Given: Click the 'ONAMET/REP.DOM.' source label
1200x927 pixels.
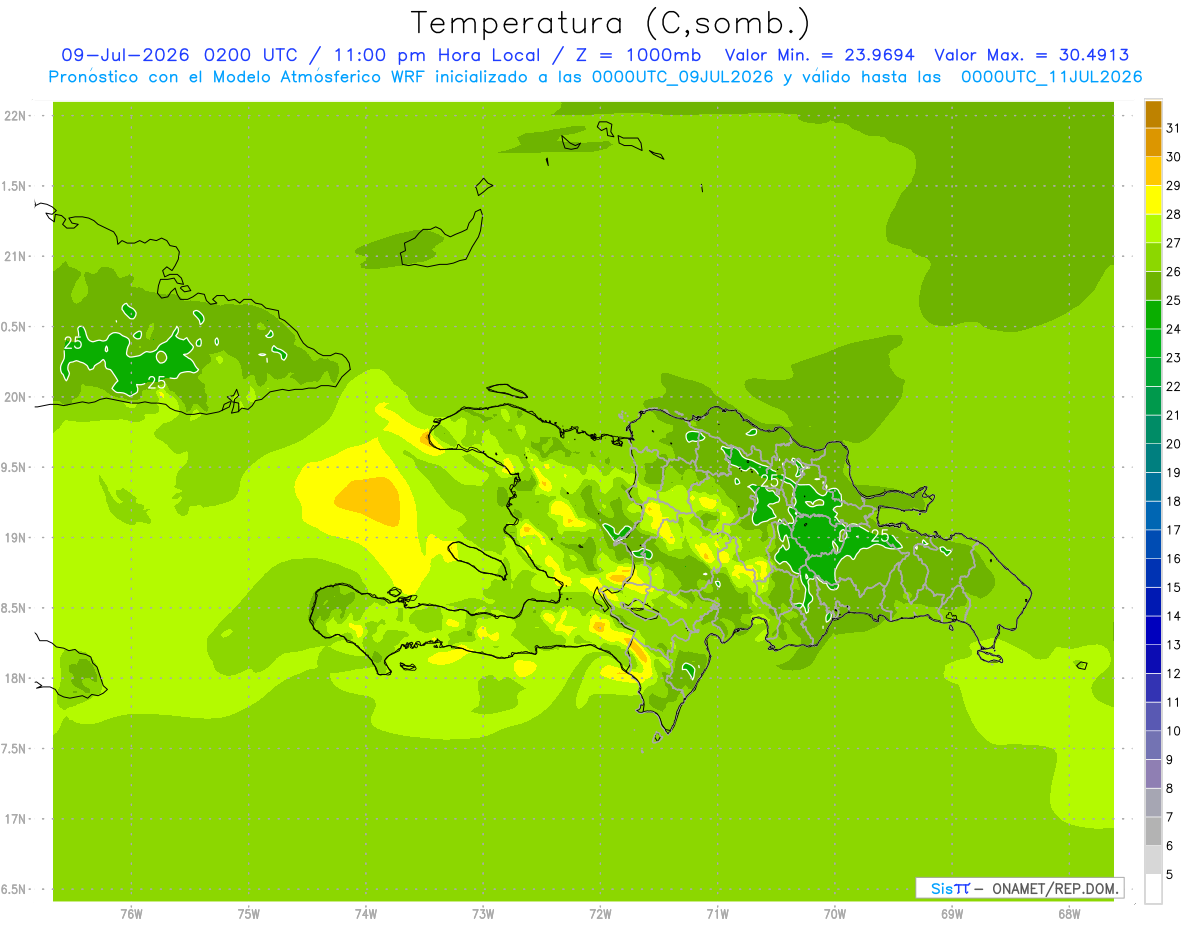Looking at the screenshot, I should pos(1056,888).
